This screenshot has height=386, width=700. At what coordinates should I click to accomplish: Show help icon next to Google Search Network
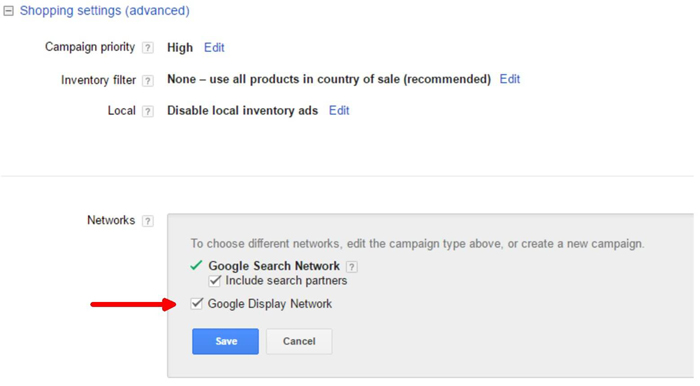352,267
